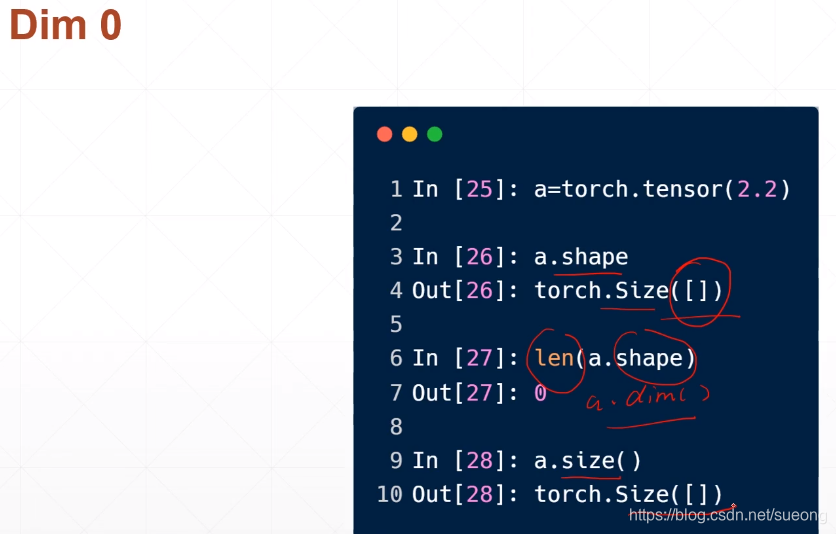Click the 'In [26]:' prompt
Image resolution: width=836 pixels, height=534 pixels.
(x=465, y=257)
